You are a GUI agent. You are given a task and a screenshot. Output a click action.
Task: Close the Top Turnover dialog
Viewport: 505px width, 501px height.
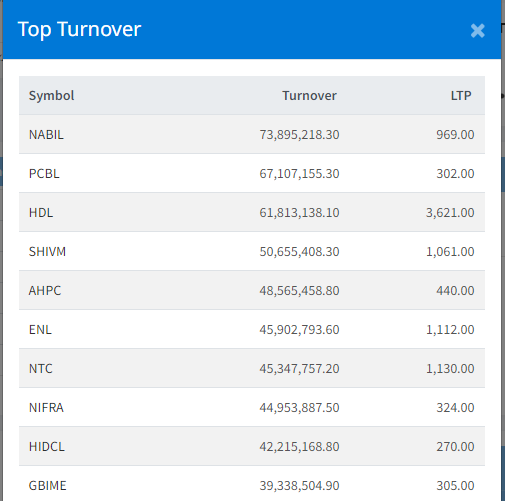tap(477, 31)
